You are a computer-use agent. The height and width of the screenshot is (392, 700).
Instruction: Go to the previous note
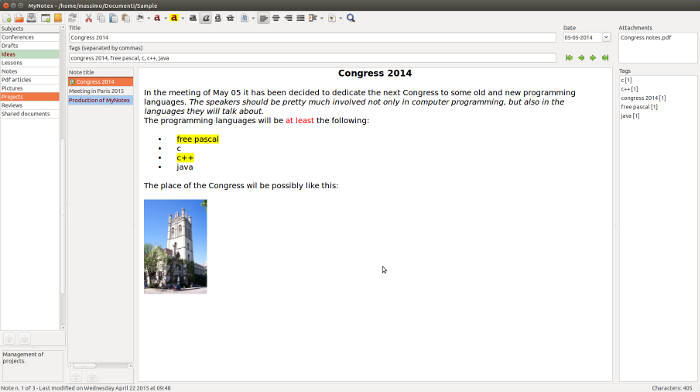tap(581, 58)
